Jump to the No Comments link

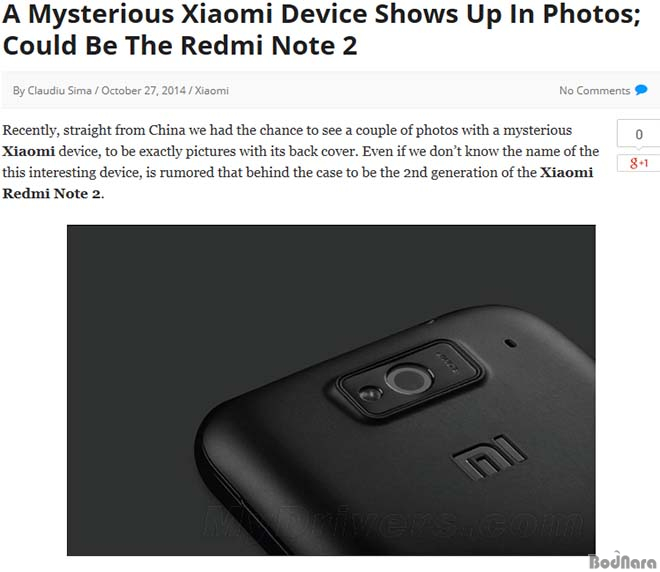pos(594,90)
